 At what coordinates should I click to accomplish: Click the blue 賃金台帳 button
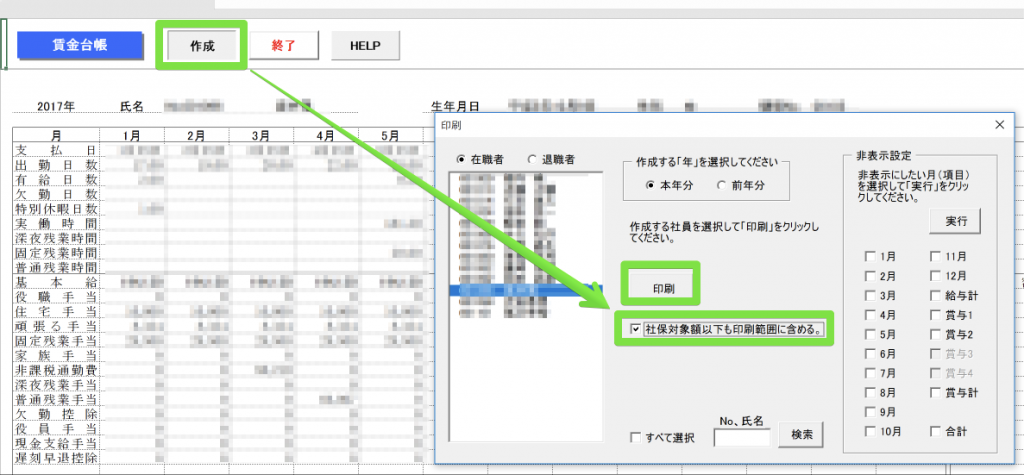coord(80,46)
